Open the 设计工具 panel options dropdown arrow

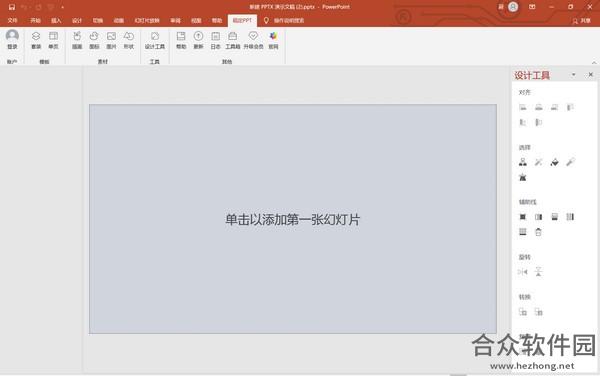pyautogui.click(x=574, y=75)
